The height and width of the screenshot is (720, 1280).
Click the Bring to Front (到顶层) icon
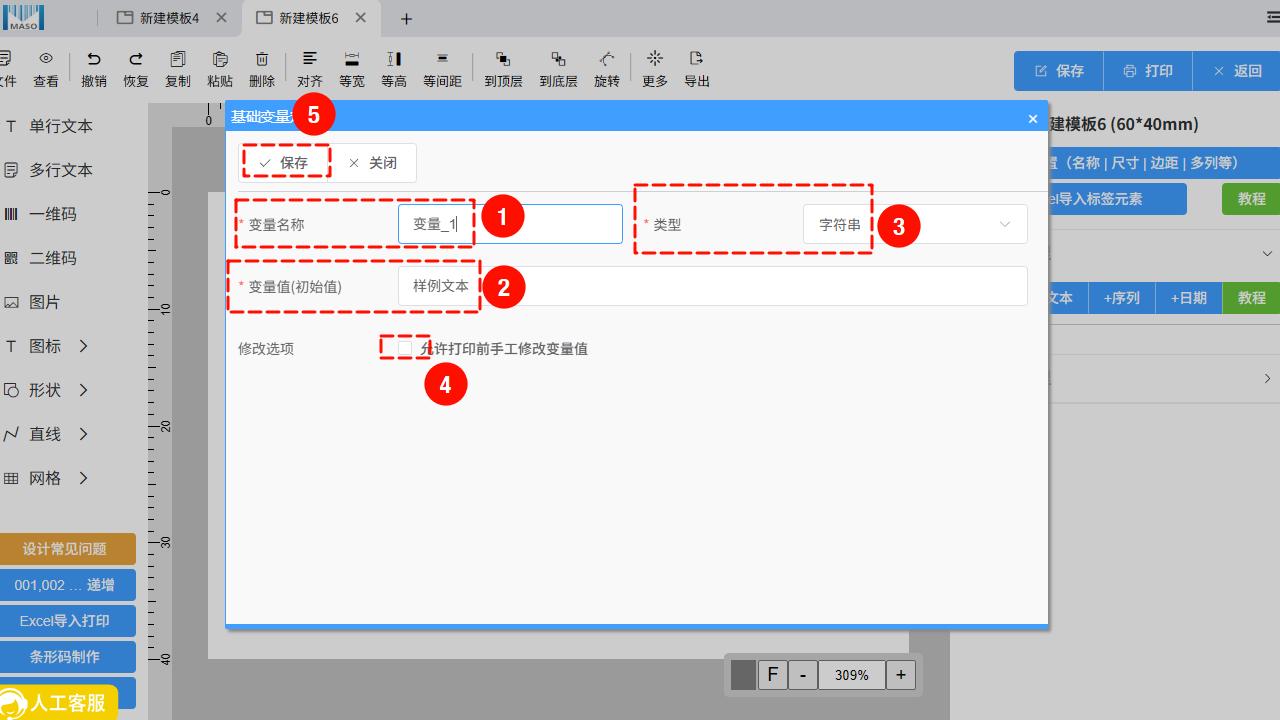coord(503,60)
